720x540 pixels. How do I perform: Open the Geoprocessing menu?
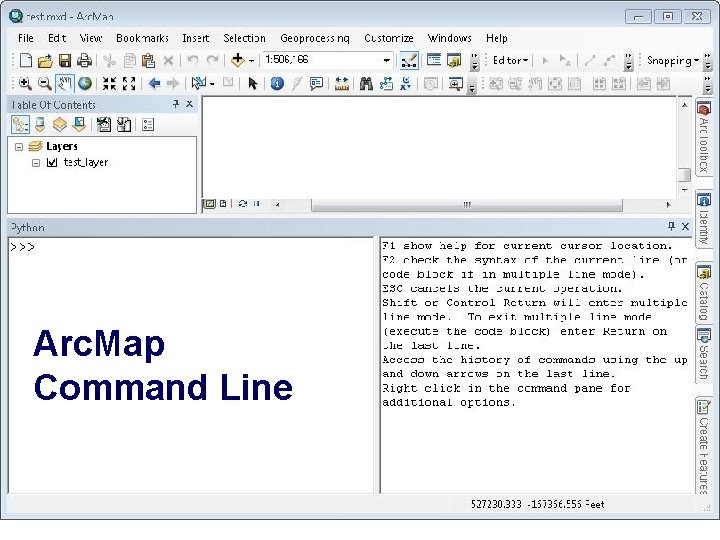tap(315, 38)
